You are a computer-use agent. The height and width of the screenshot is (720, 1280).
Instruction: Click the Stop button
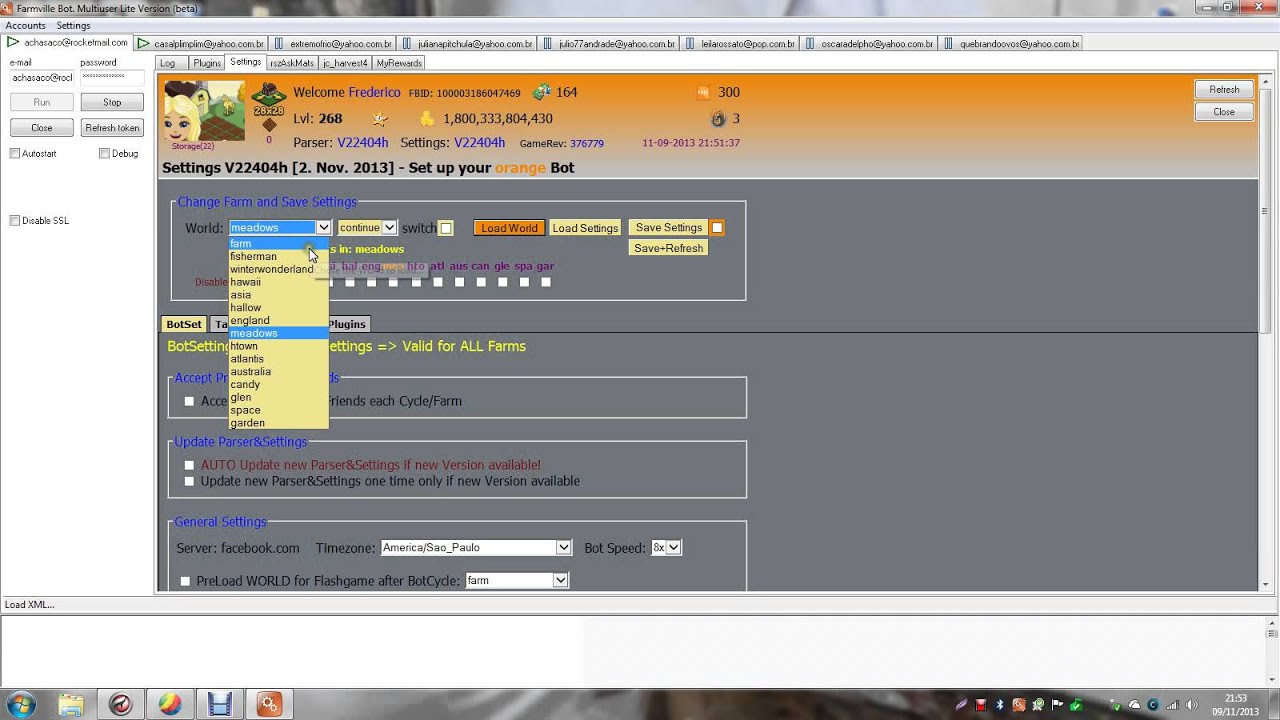tap(112, 102)
